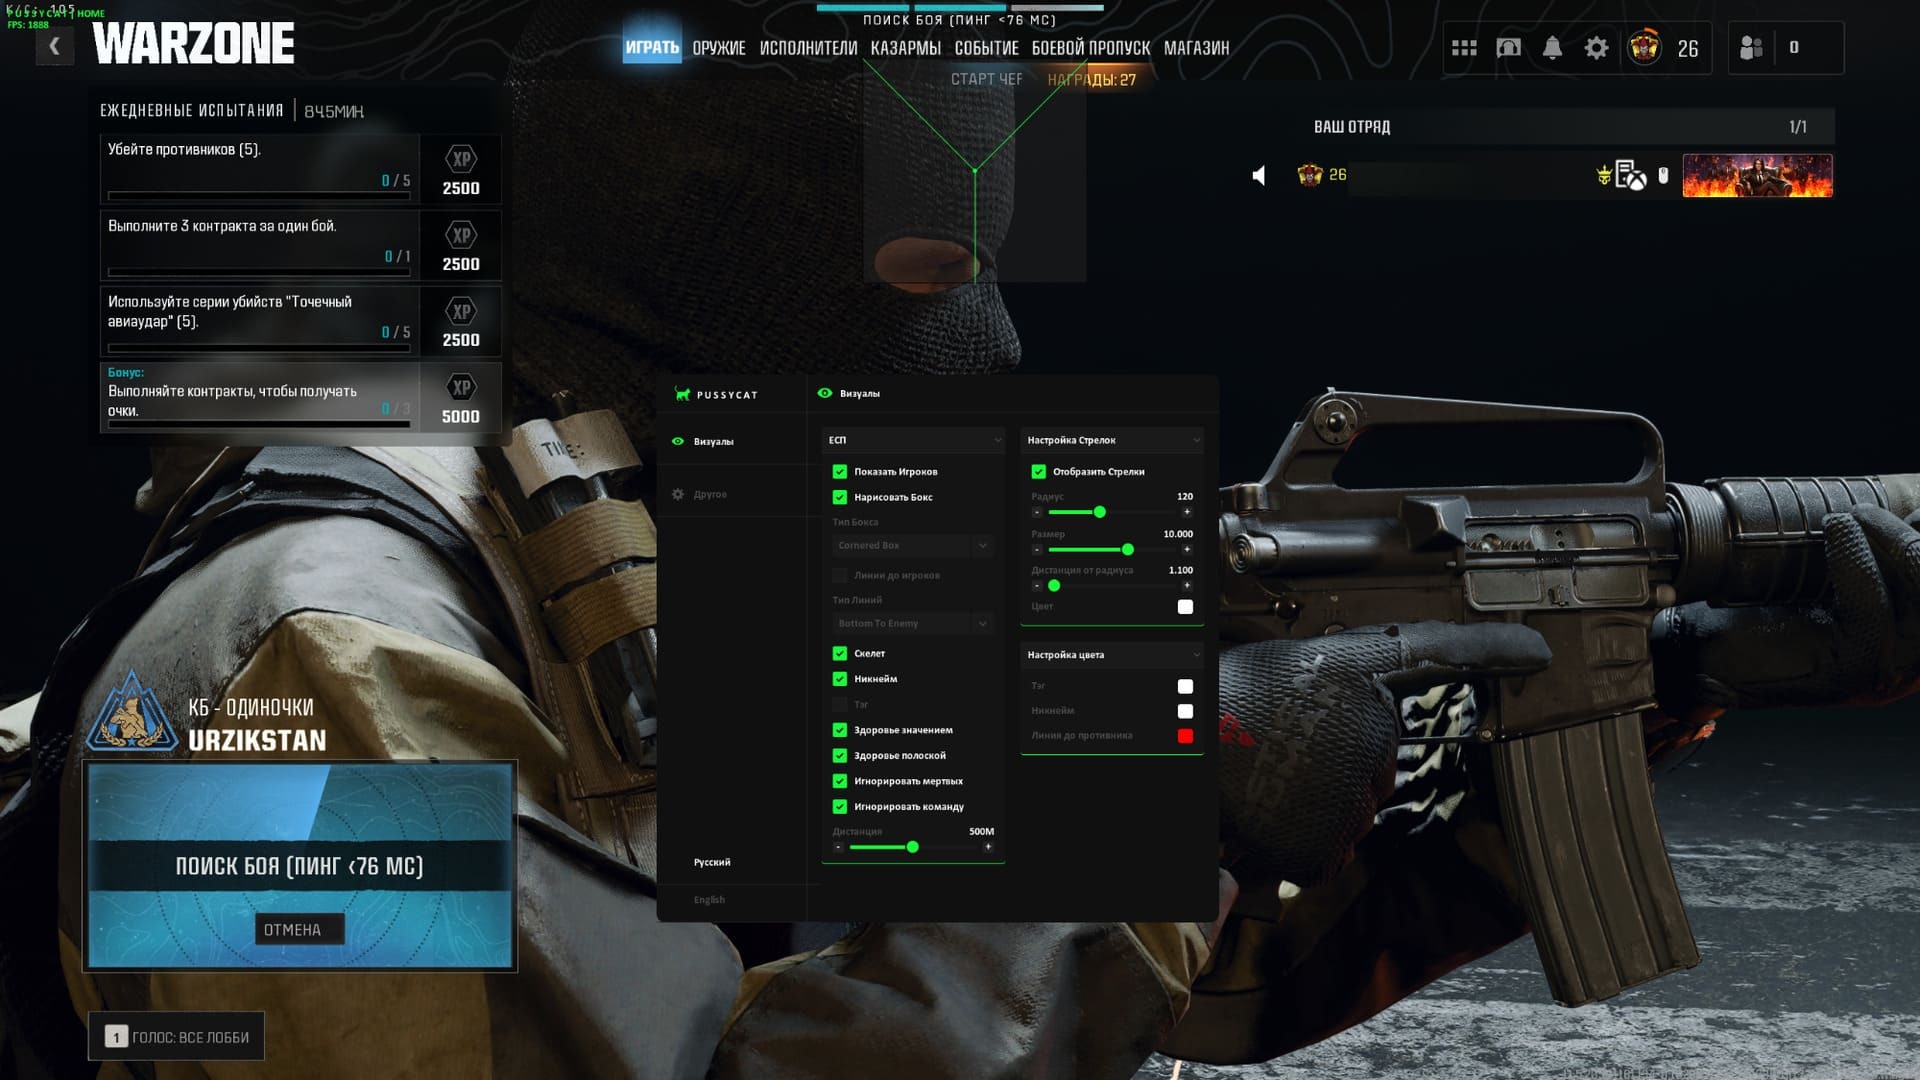This screenshot has width=1920, height=1080.
Task: Click the player rank emblem in the top bar
Action: pyautogui.click(x=1644, y=47)
